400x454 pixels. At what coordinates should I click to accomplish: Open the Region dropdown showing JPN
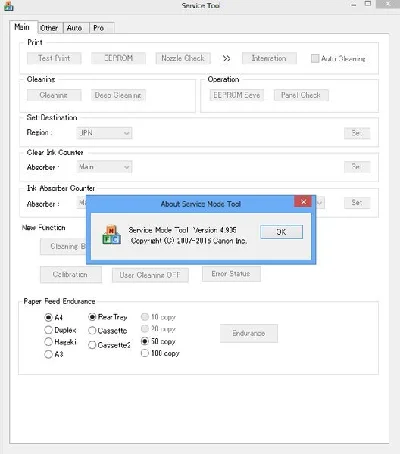click(x=104, y=133)
